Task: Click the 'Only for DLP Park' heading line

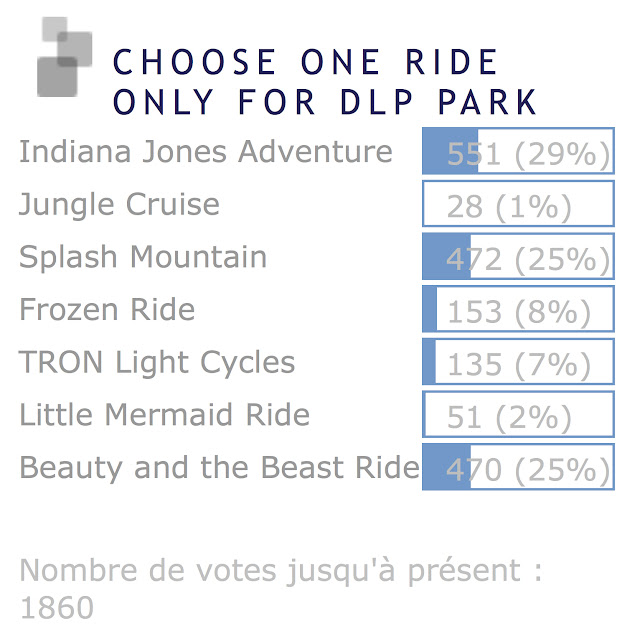Action: (x=324, y=102)
